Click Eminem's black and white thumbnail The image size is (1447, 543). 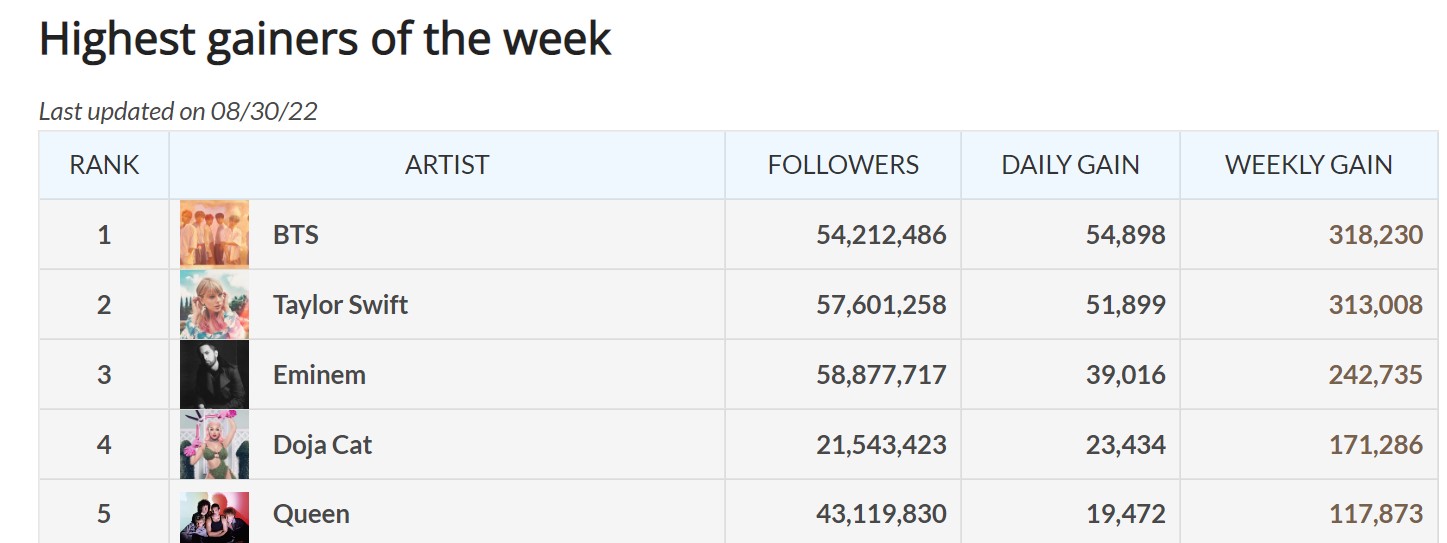(214, 374)
